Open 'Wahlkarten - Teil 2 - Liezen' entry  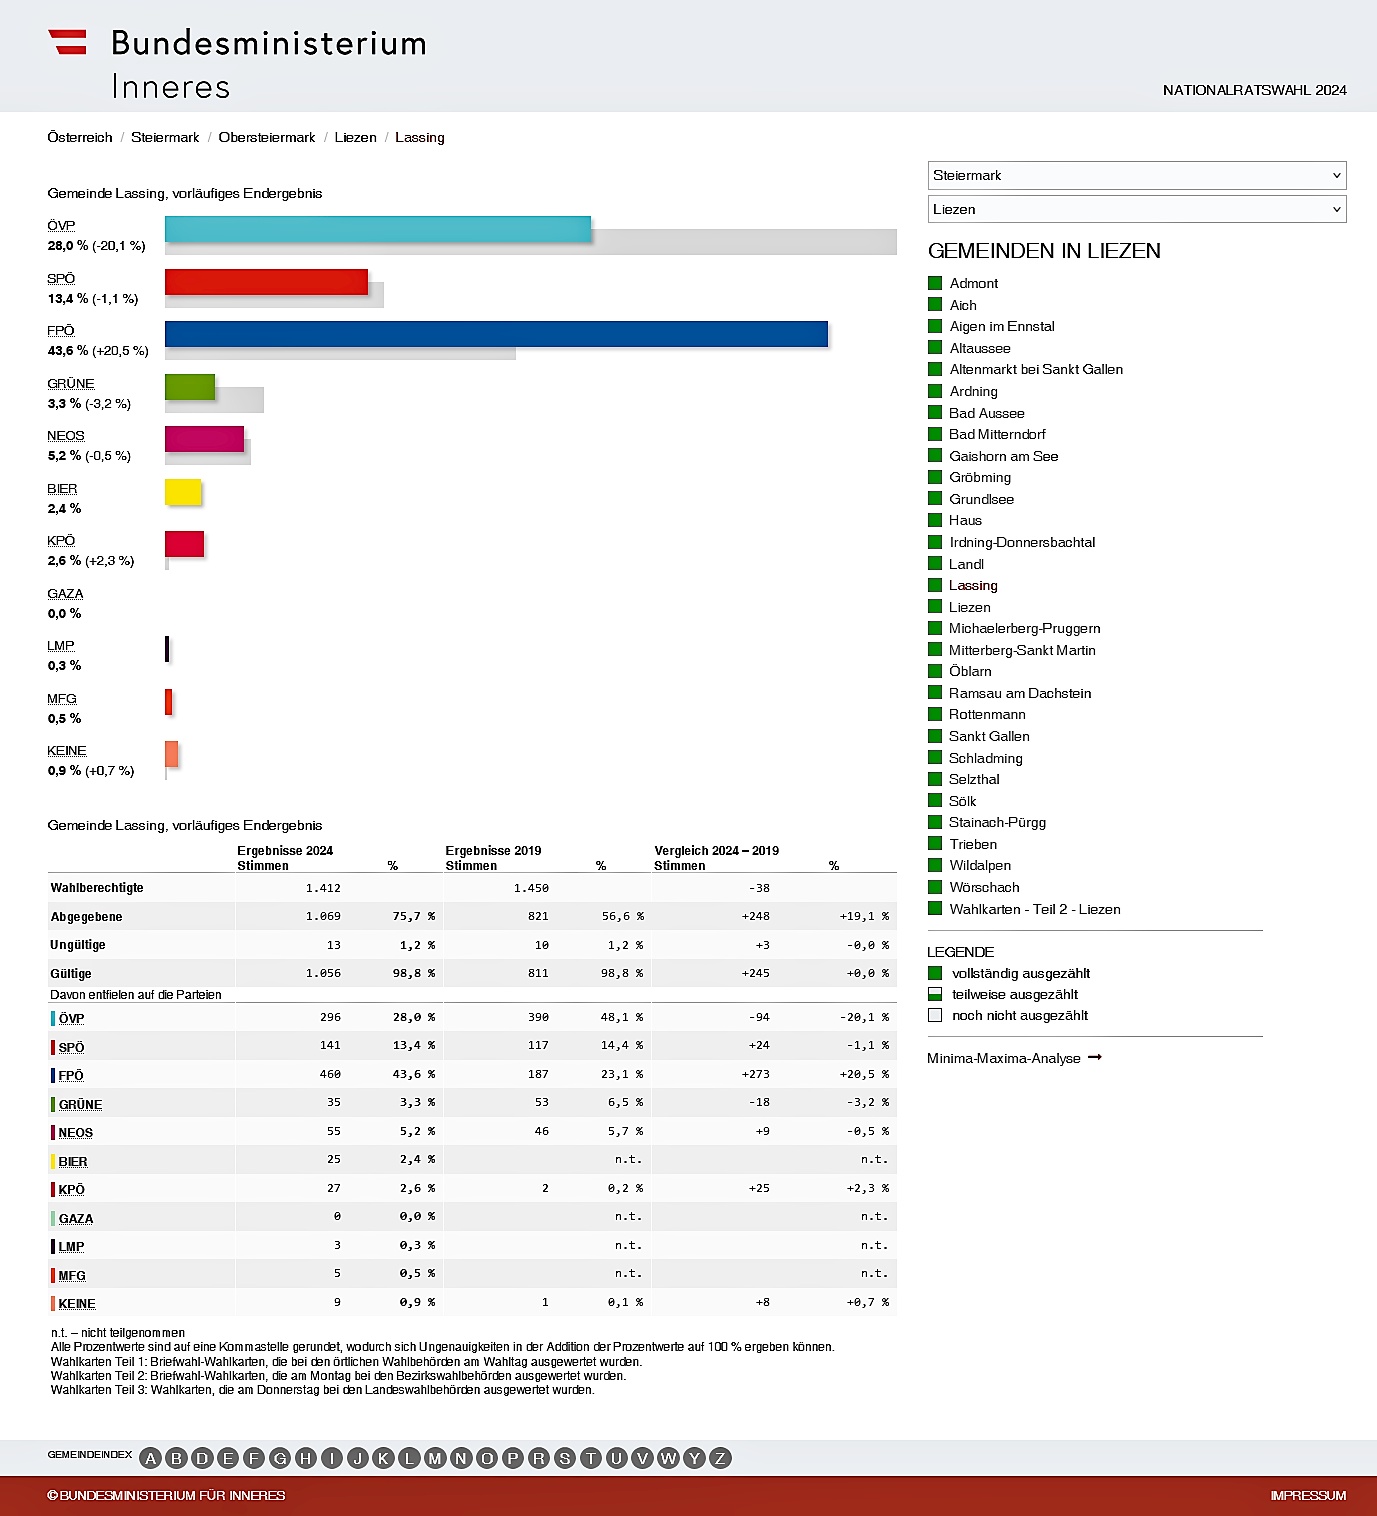(x=1035, y=909)
